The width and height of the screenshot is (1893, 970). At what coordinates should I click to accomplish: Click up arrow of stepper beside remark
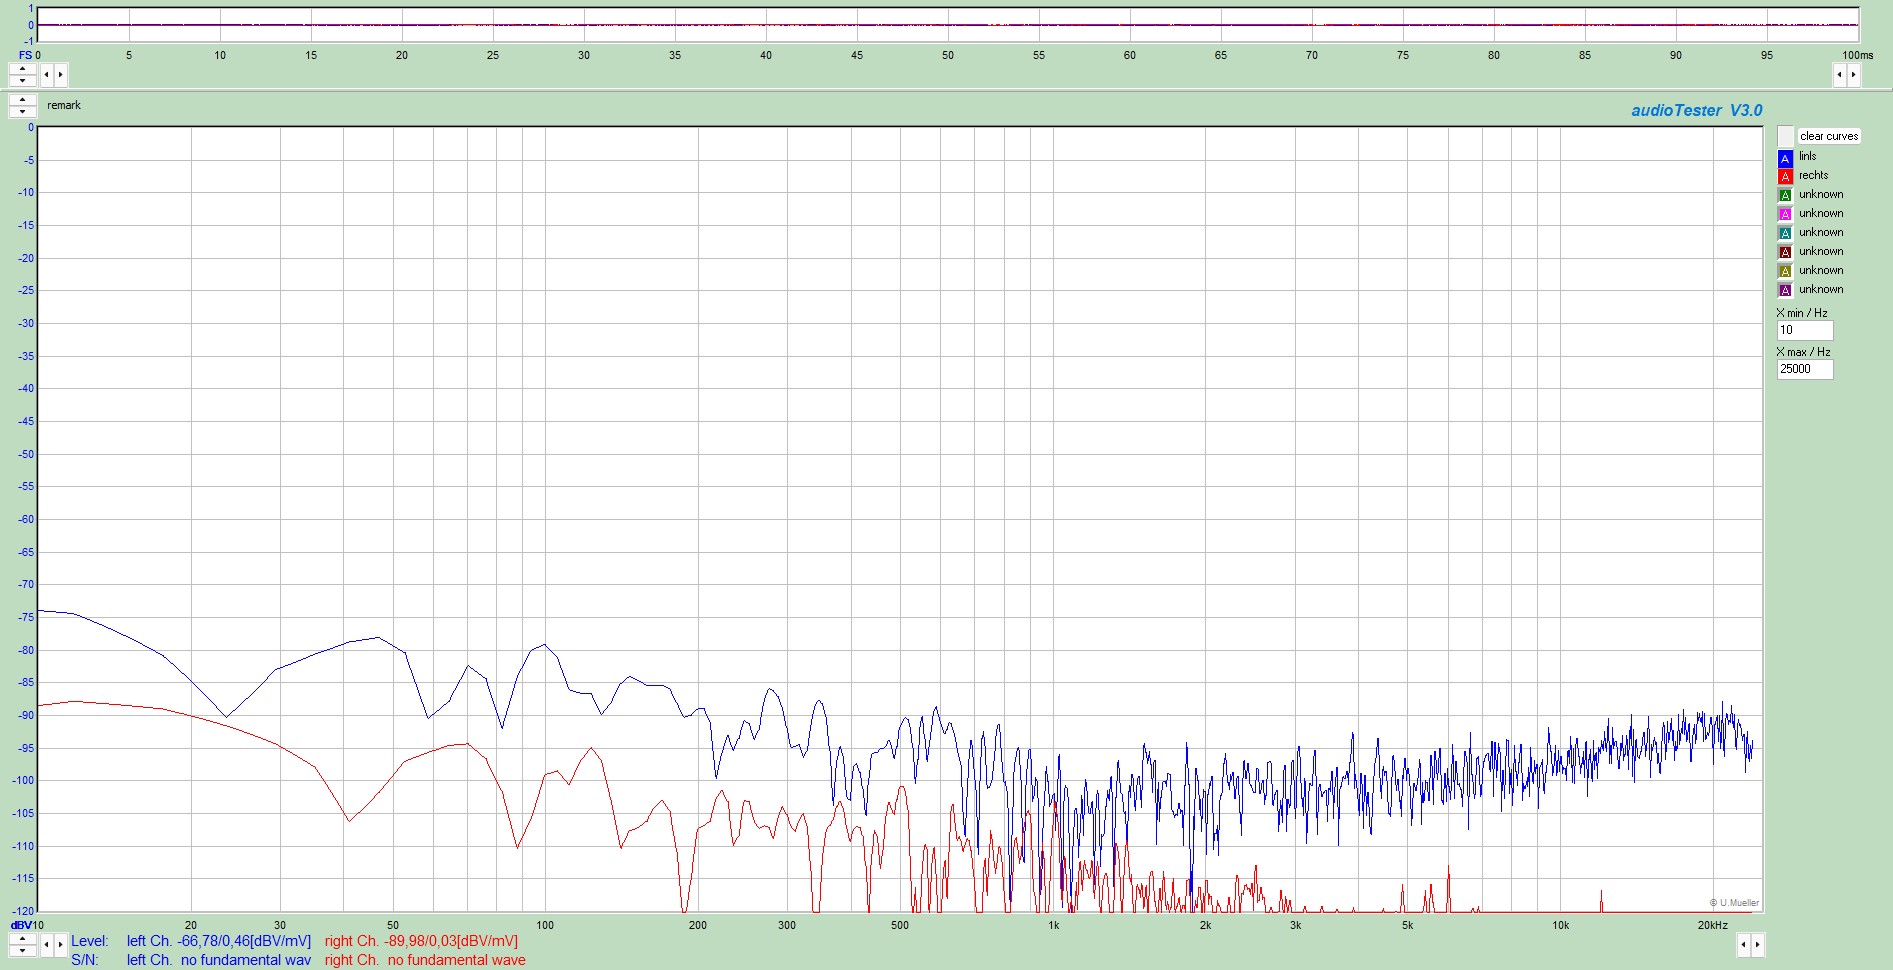pos(23,100)
